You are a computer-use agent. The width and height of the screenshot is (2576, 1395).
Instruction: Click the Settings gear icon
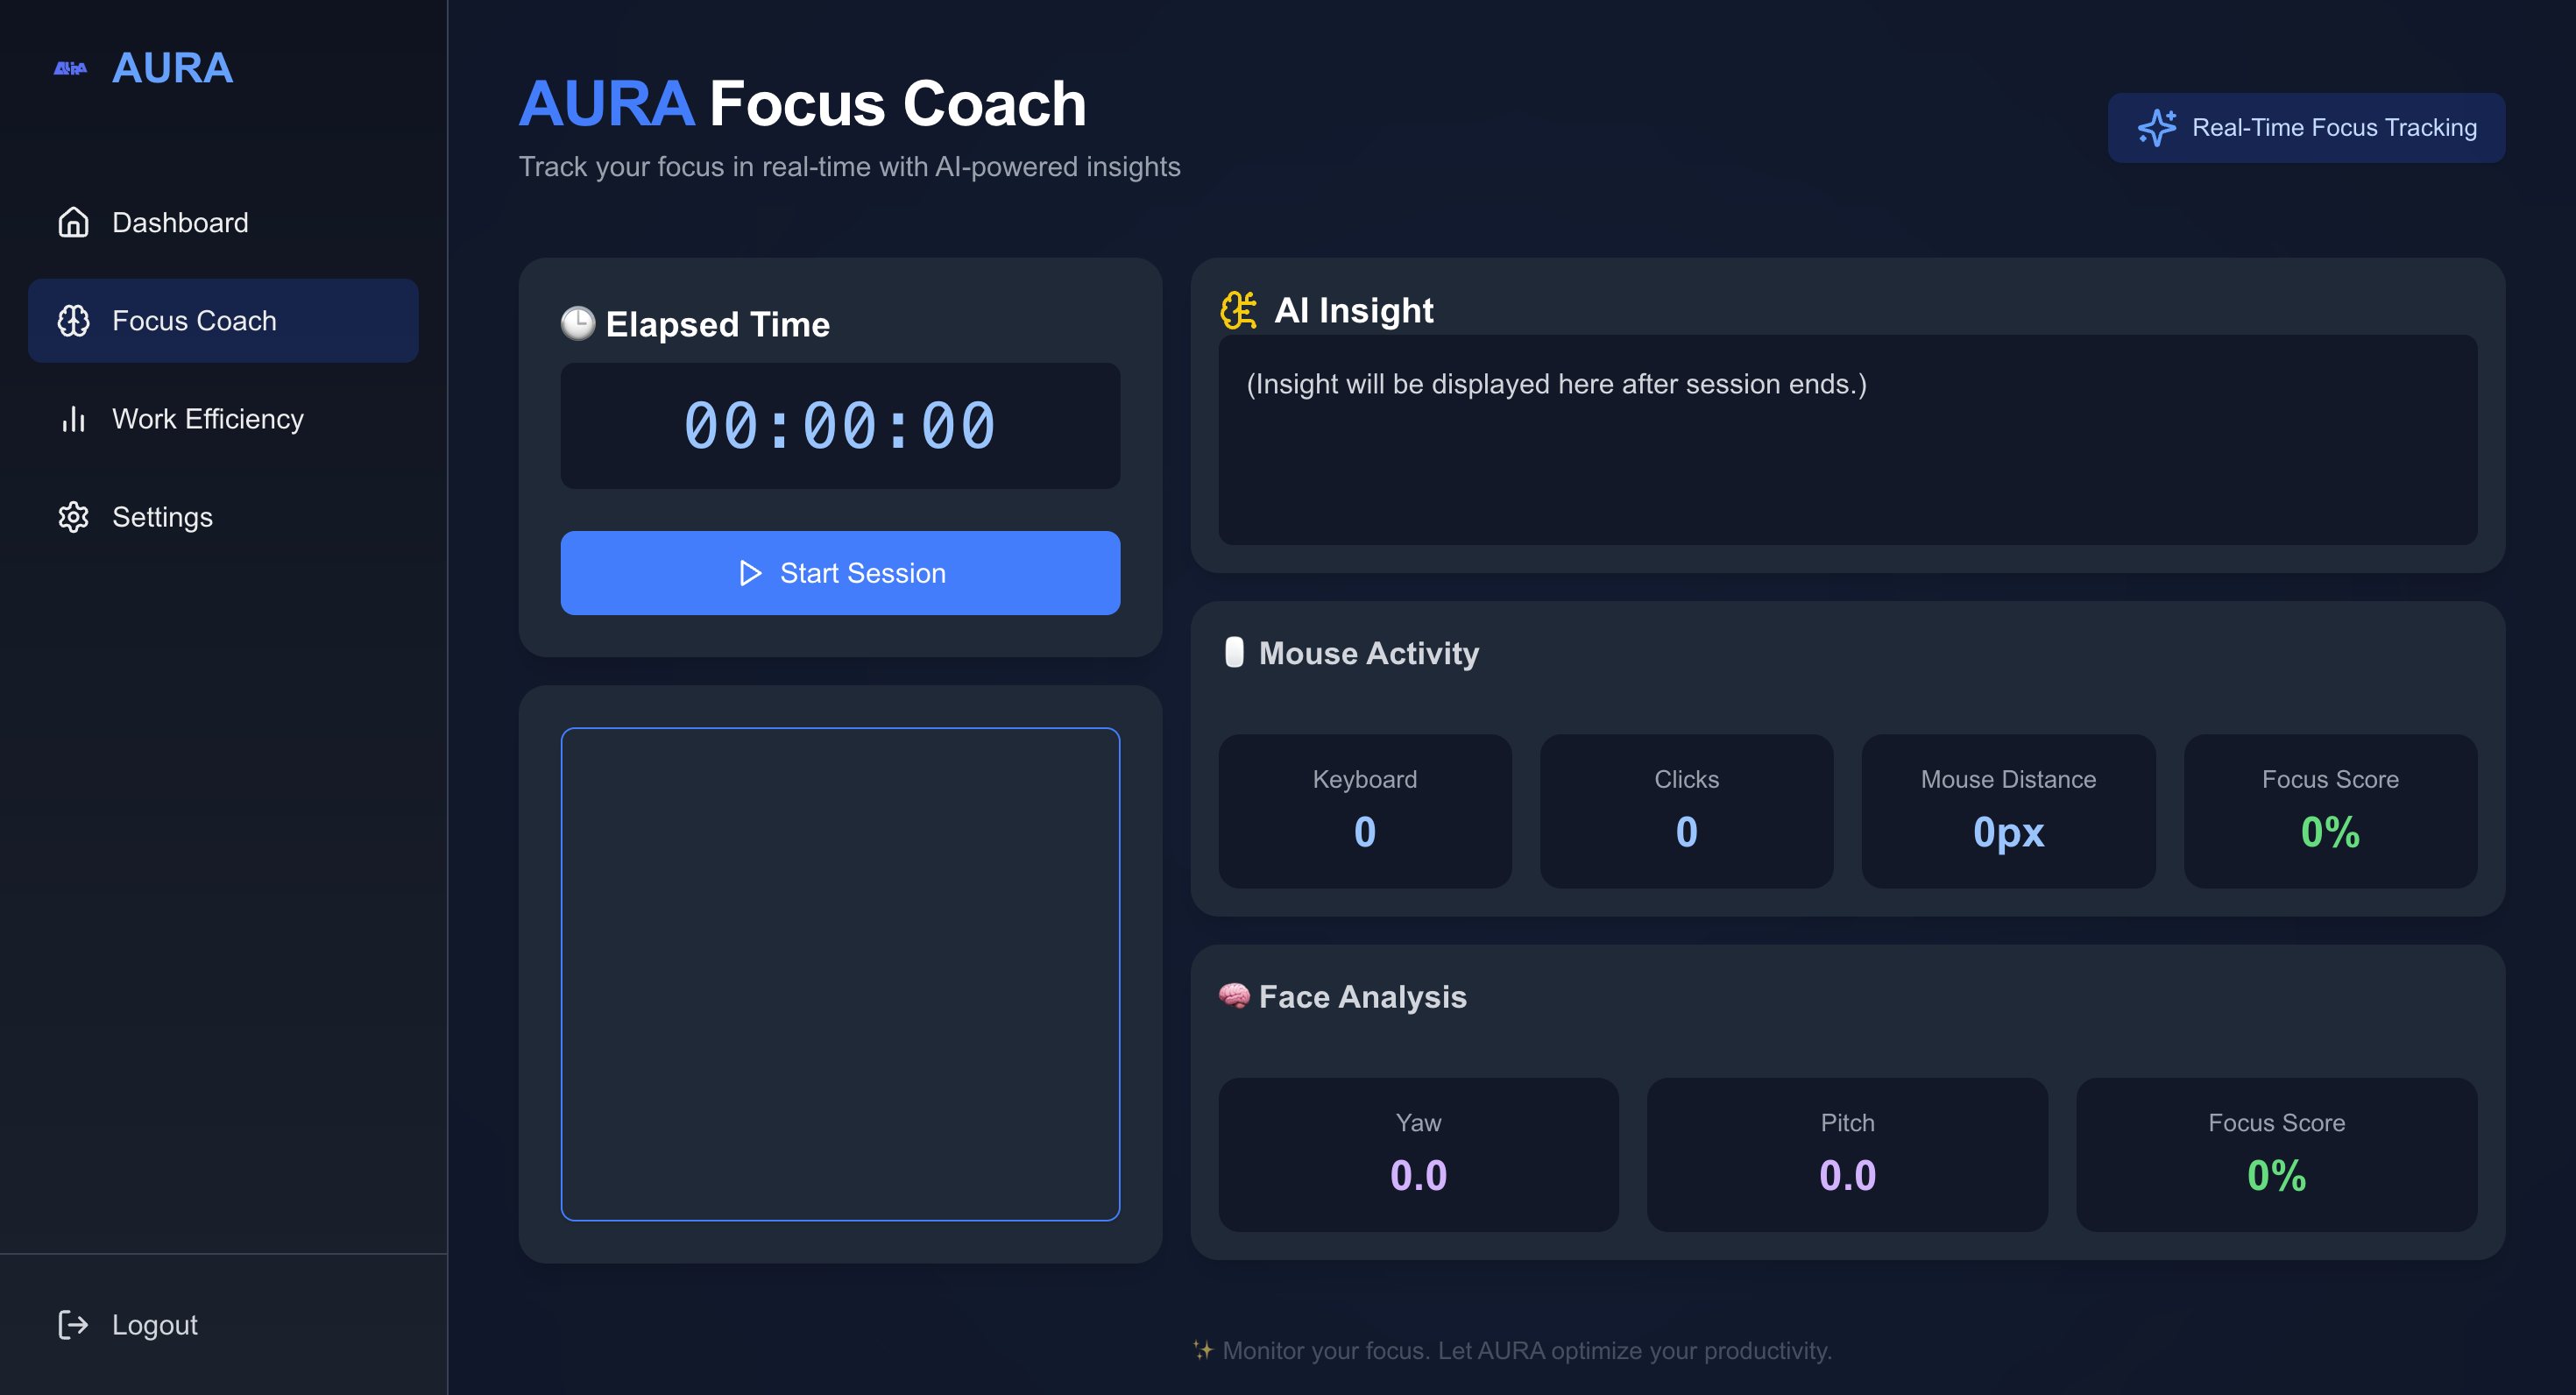pos(73,516)
